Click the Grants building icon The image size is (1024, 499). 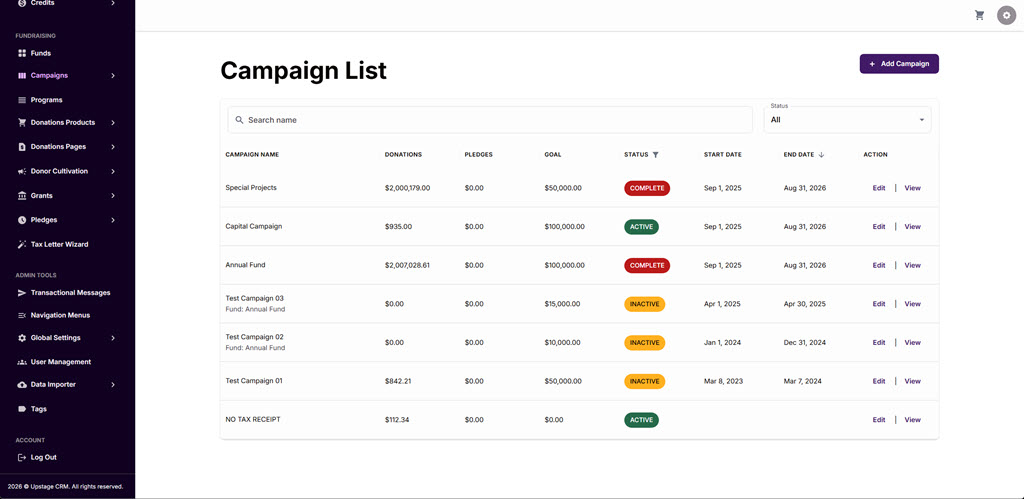click(x=22, y=196)
